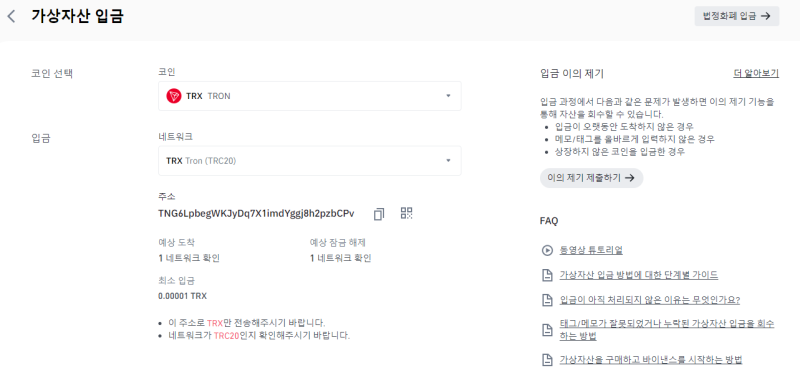Submit a deposit appeal (이의 제기 제출하기)
This screenshot has width=800, height=373.
tap(591, 178)
